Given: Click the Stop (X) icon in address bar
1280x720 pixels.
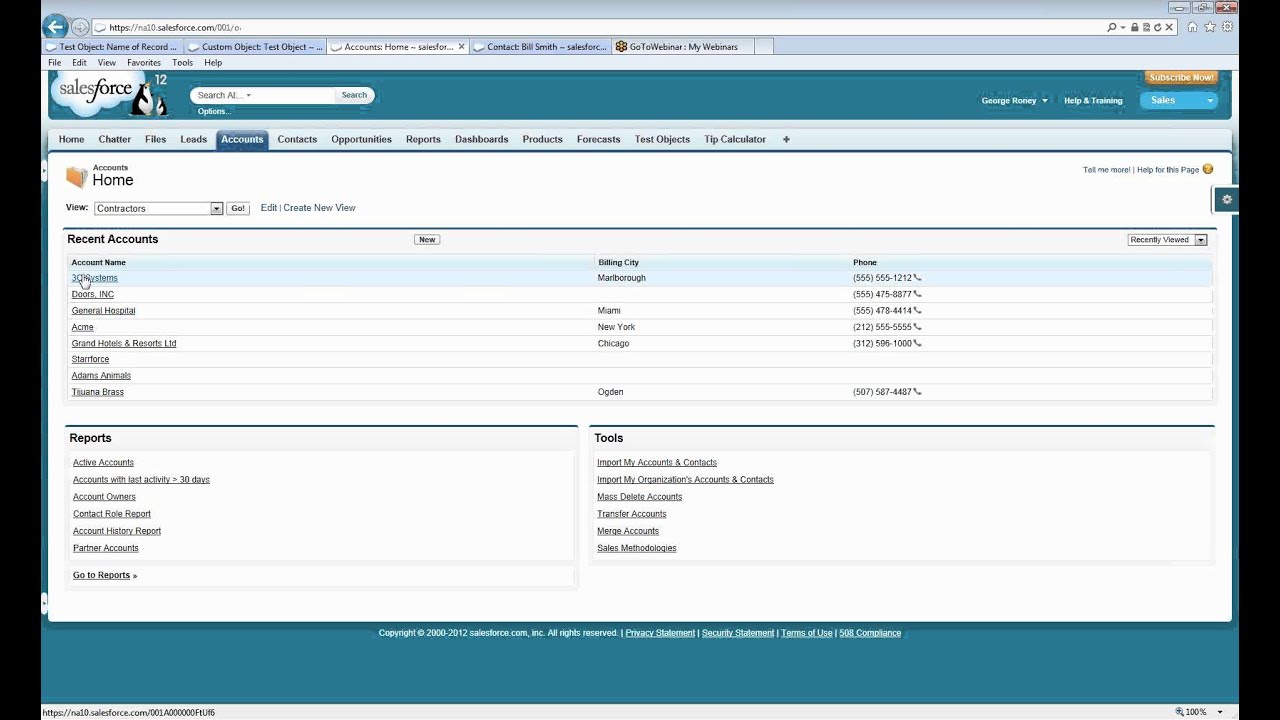Looking at the screenshot, I should [x=1169, y=27].
